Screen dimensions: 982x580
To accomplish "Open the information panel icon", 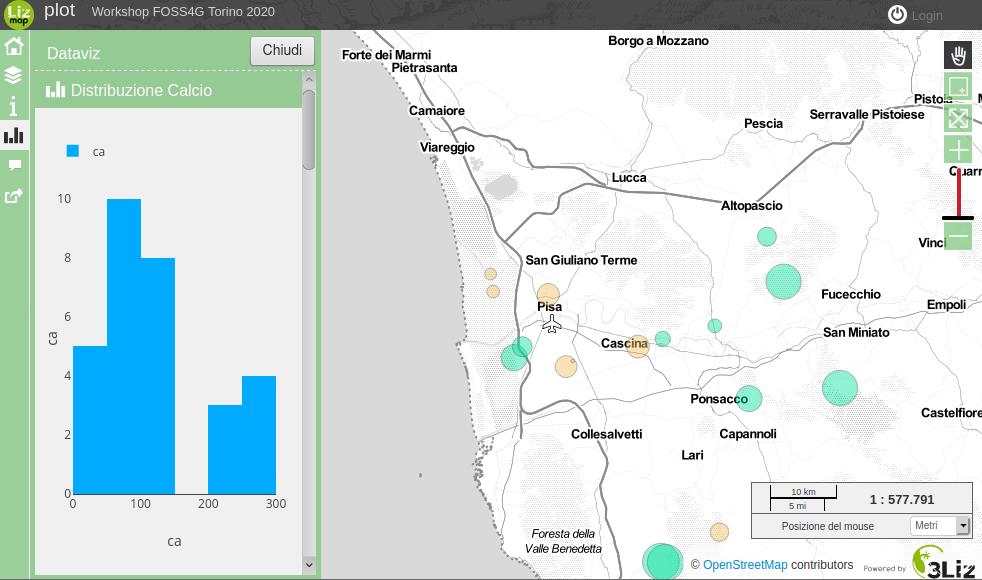I will coord(14,106).
